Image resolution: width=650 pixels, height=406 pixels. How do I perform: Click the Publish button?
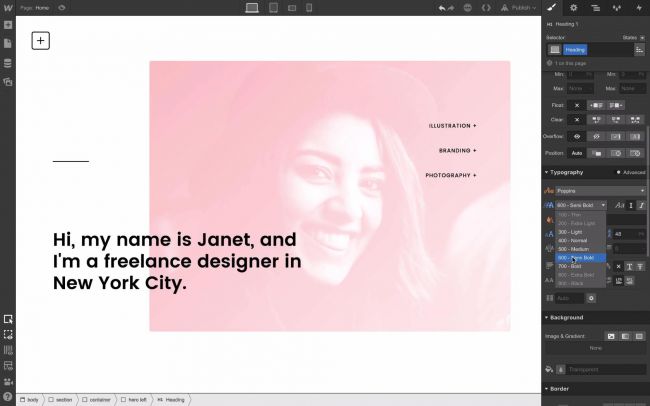524,8
